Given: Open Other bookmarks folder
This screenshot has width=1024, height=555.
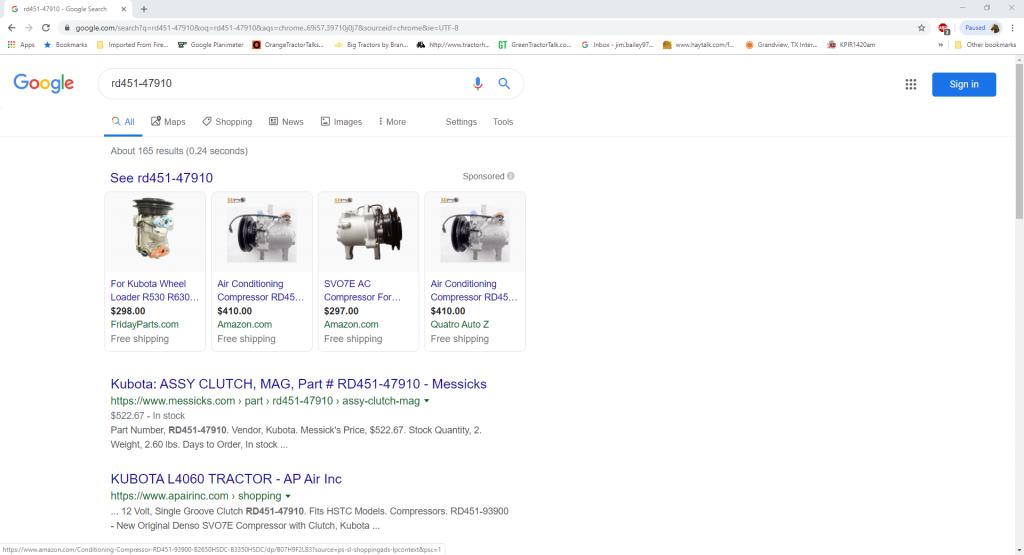Looking at the screenshot, I should [985, 45].
